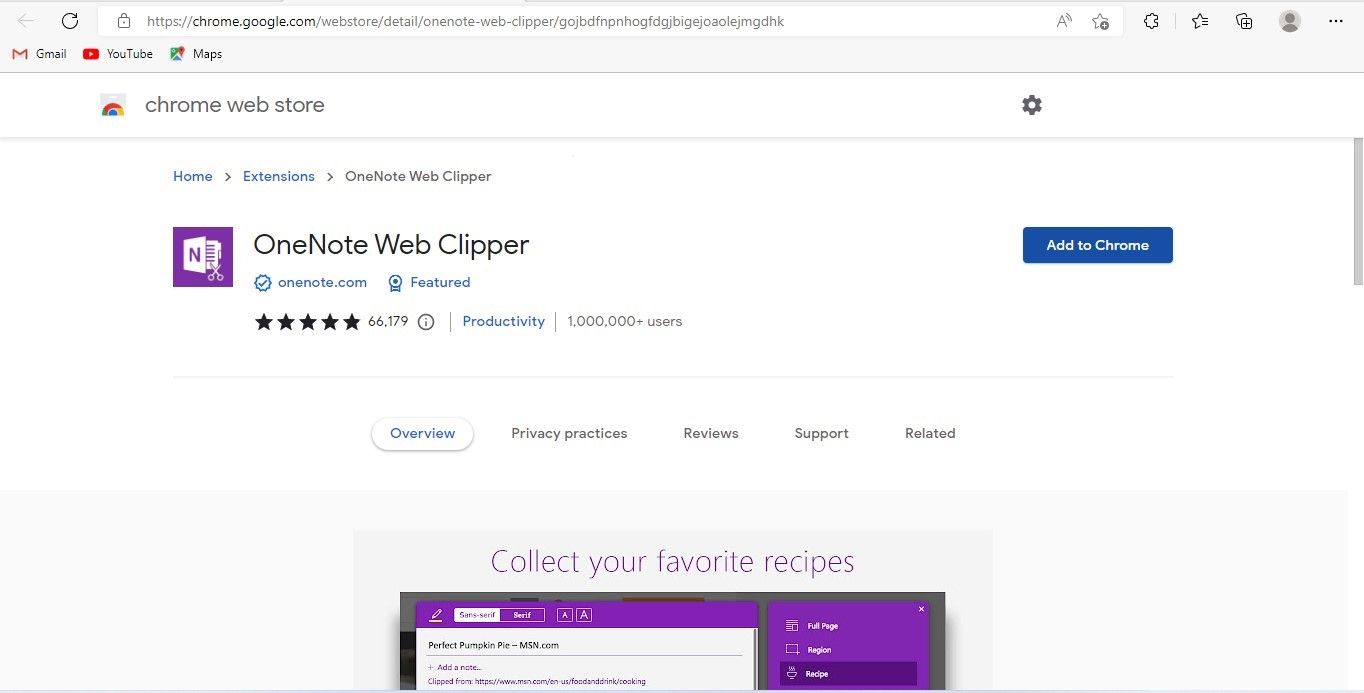Screen dimensions: 1364x693
Task: Click Add to Chrome button
Action: (1097, 245)
